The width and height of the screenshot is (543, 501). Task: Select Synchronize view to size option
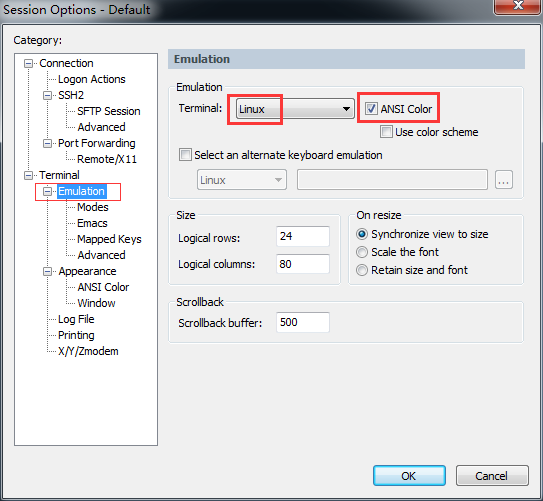click(362, 234)
